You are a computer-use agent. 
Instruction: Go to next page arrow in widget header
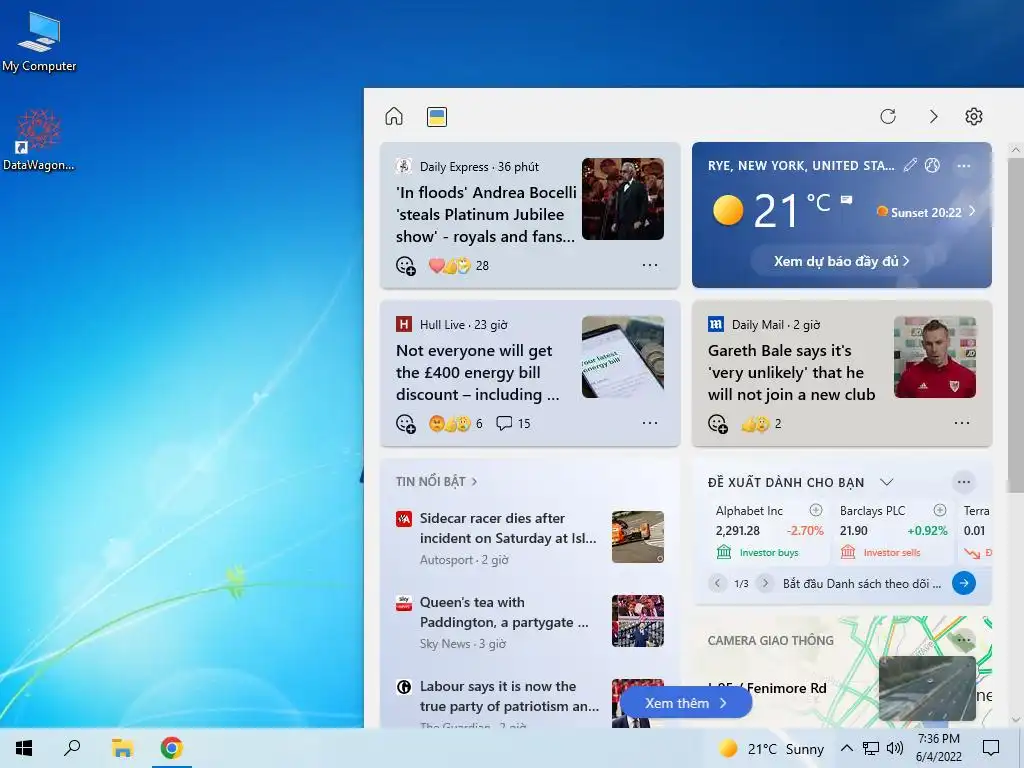[933, 116]
